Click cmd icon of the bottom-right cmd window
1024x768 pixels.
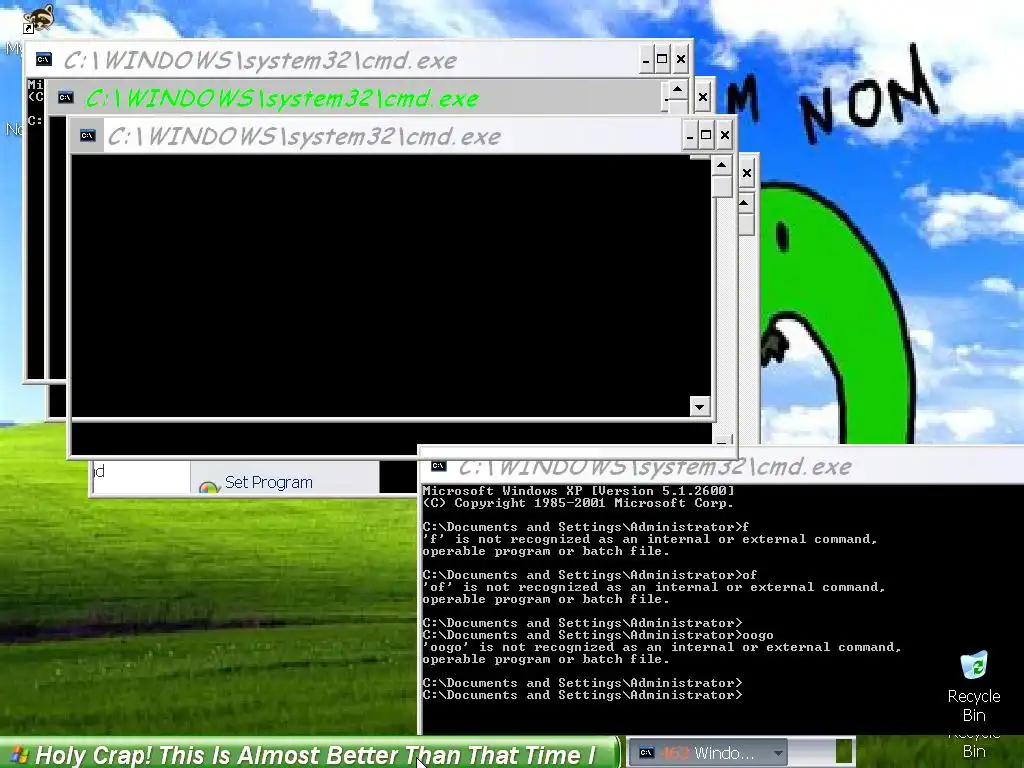(439, 466)
